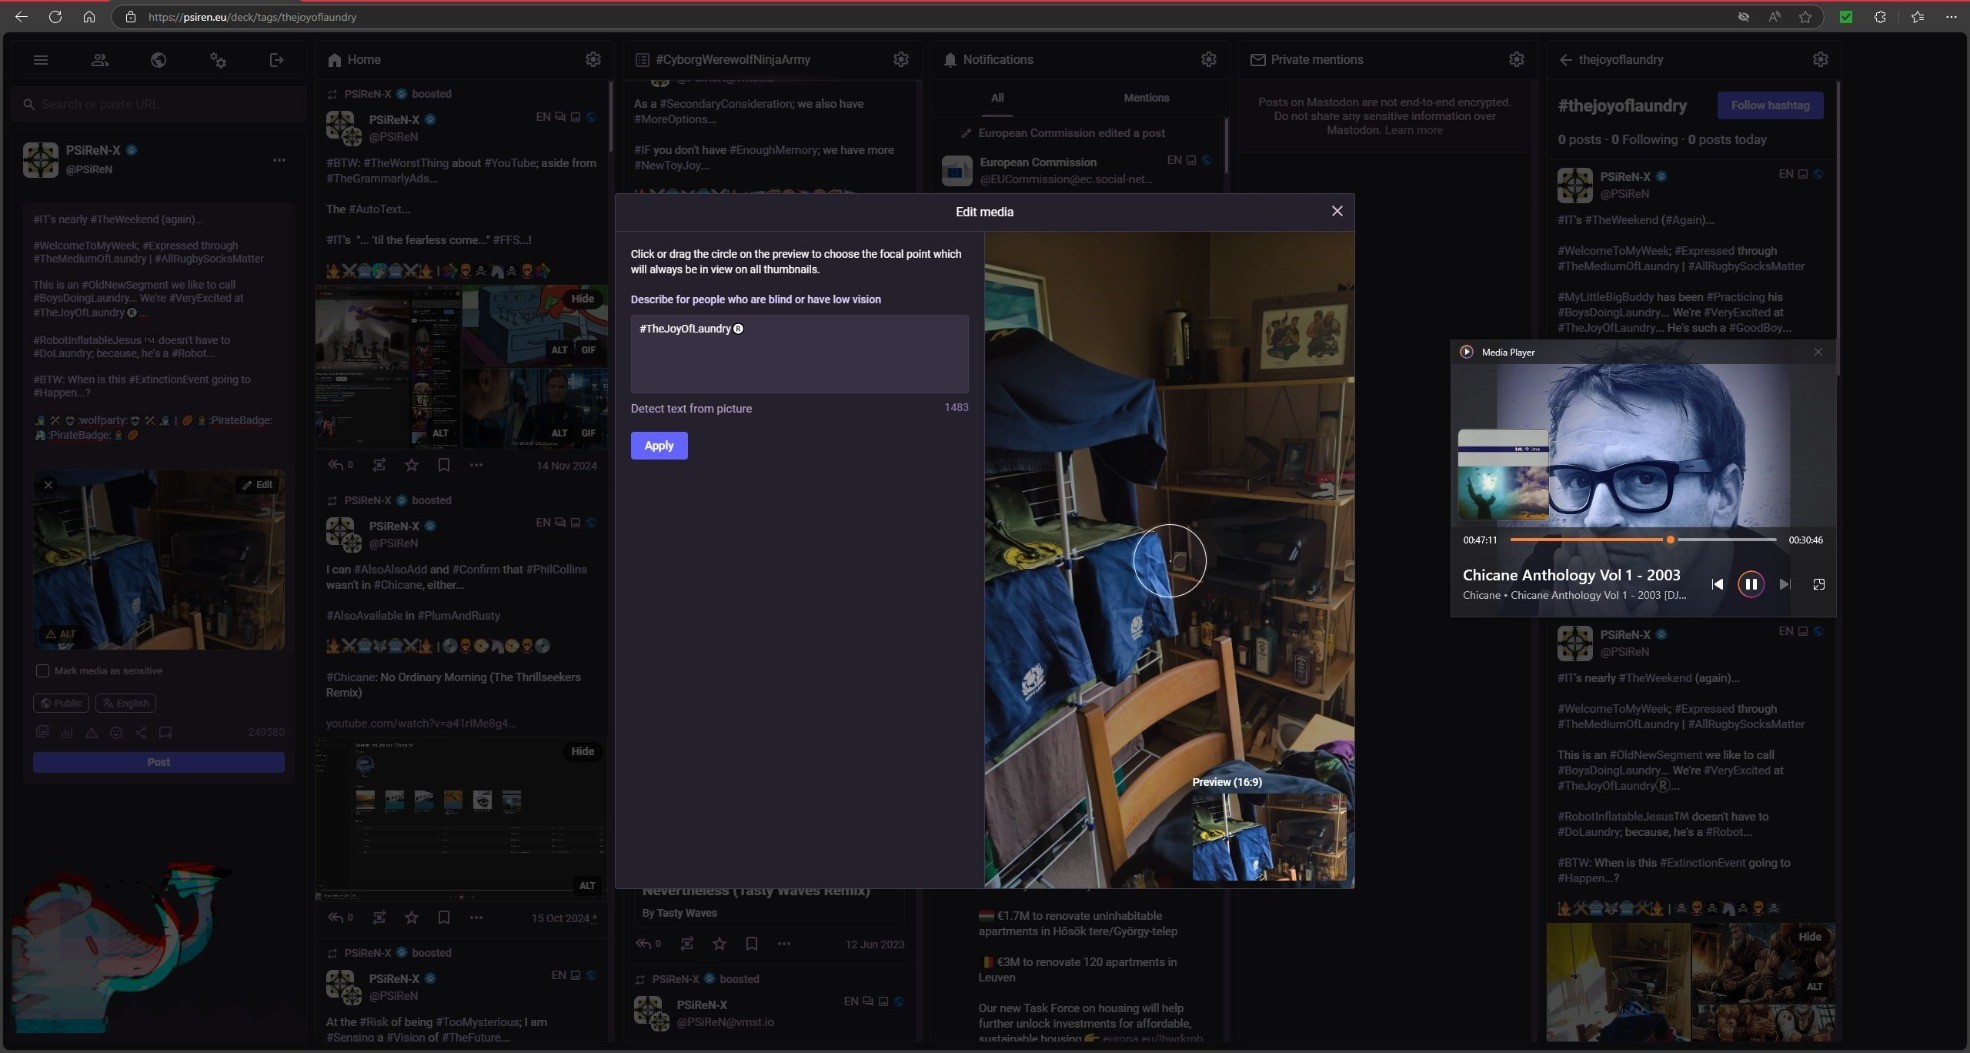Open the Public visibility dropdown
Viewport: 1970px width, 1053px height.
(61, 703)
